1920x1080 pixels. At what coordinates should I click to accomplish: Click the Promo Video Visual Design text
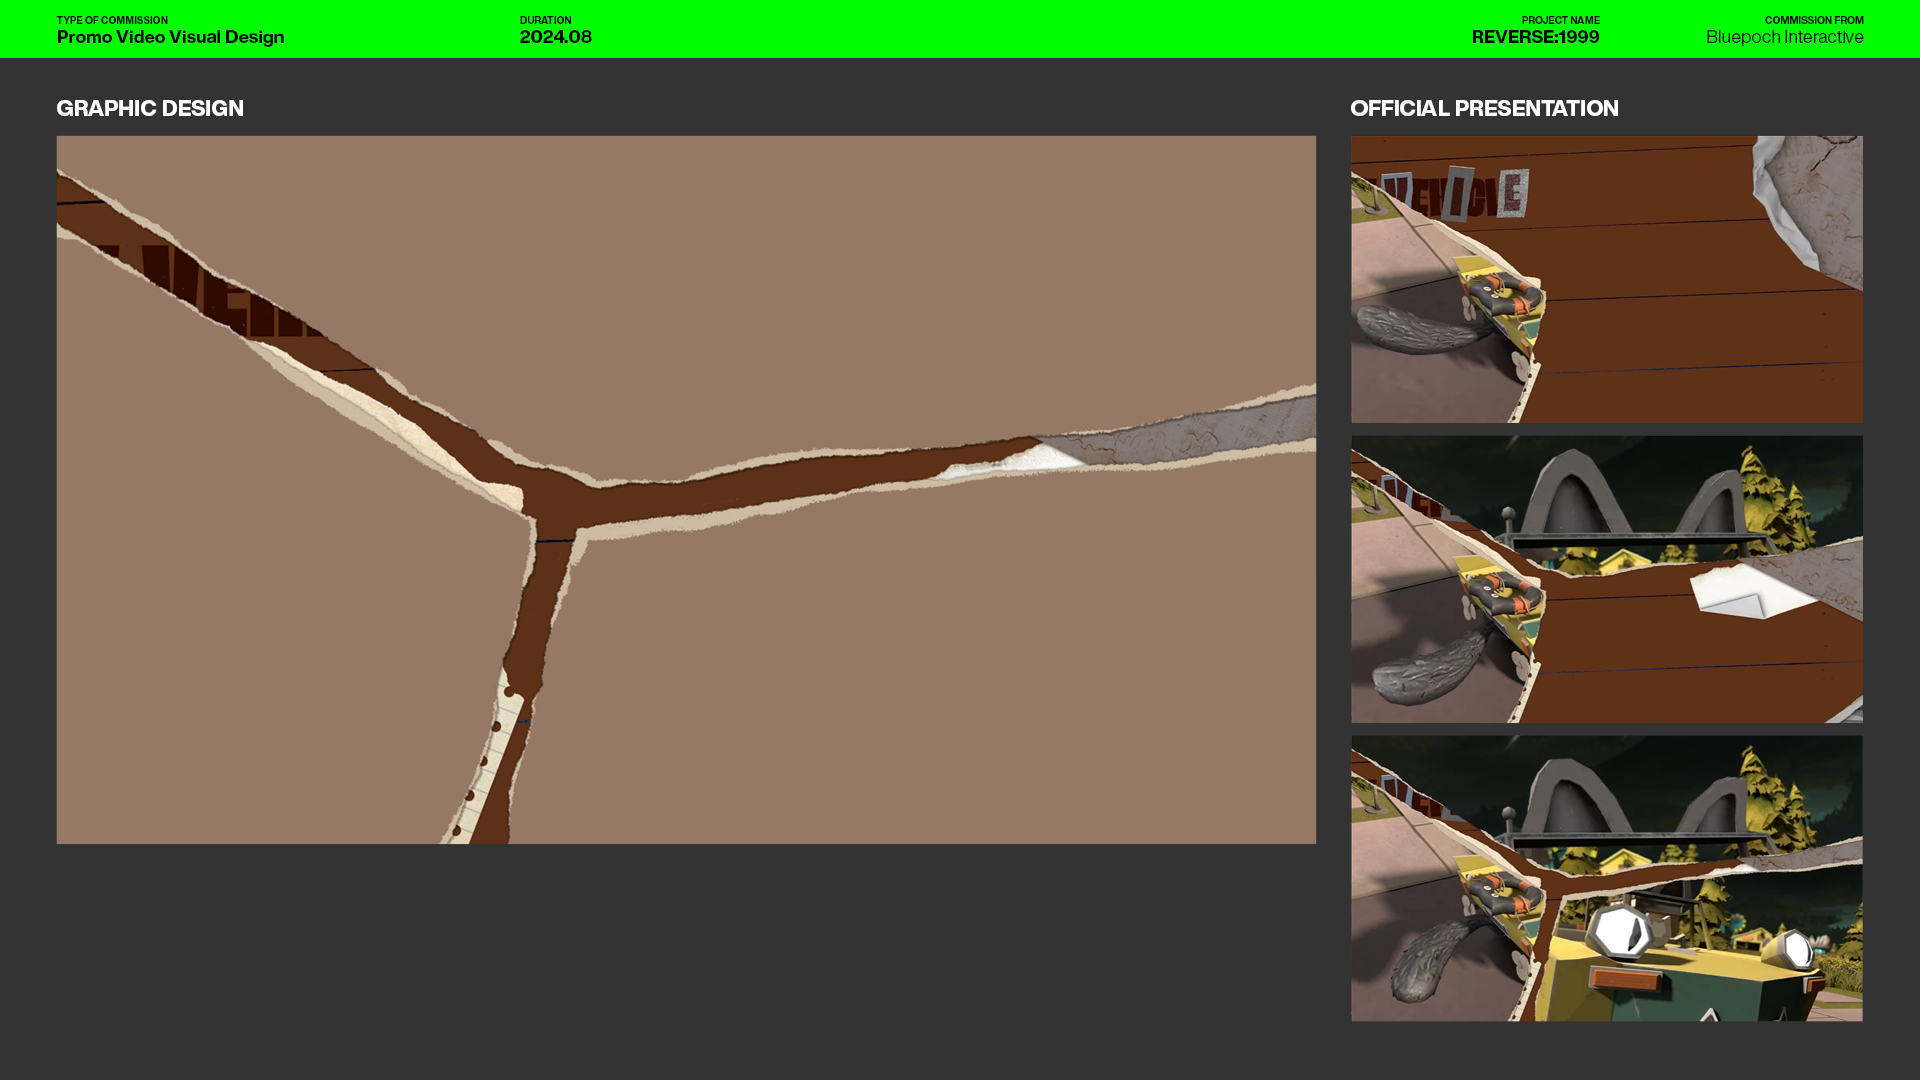170,37
